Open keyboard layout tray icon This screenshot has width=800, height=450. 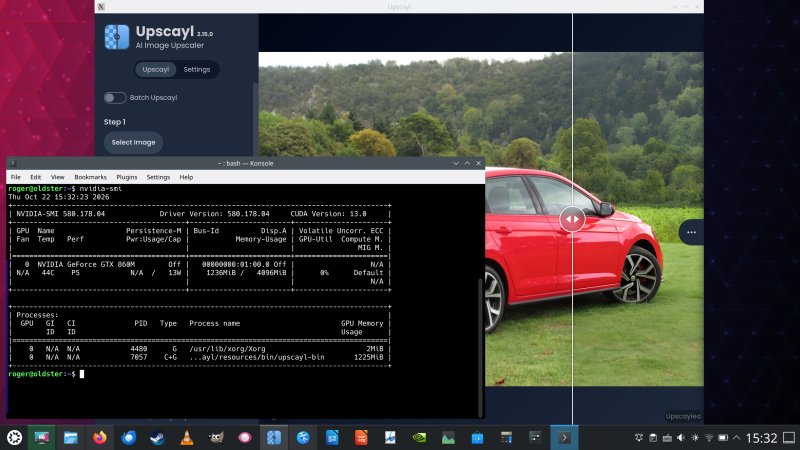(667, 438)
